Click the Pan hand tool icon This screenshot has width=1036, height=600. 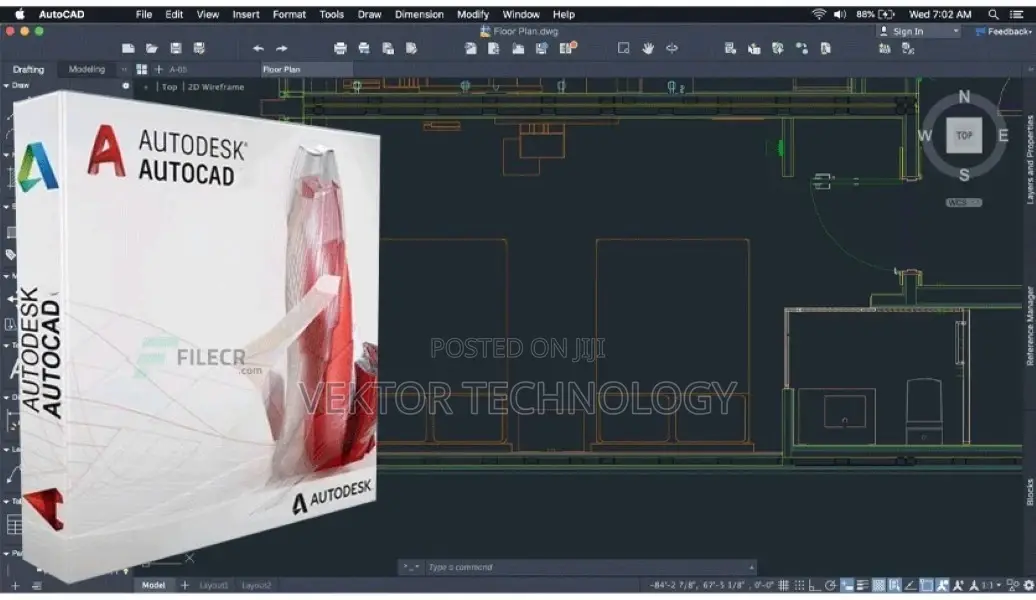click(648, 48)
